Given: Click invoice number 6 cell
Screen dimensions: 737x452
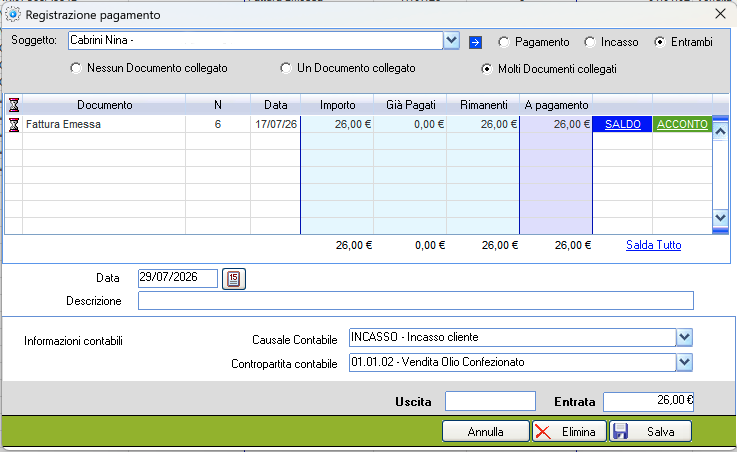Looking at the screenshot, I should [218, 125].
